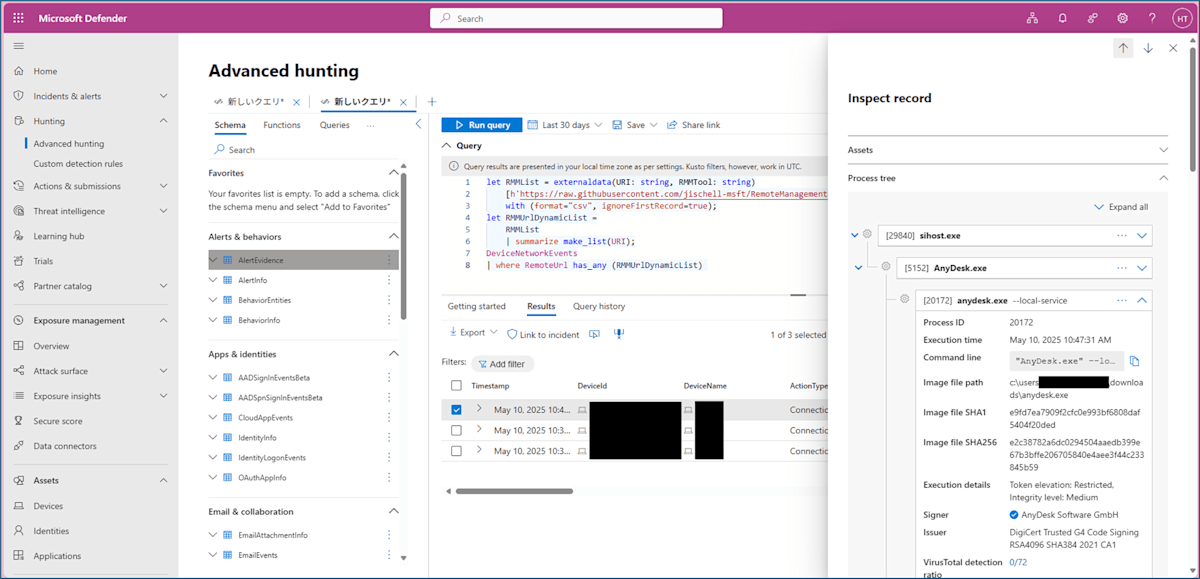Click the Trials sidebar icon

[x=19, y=261]
